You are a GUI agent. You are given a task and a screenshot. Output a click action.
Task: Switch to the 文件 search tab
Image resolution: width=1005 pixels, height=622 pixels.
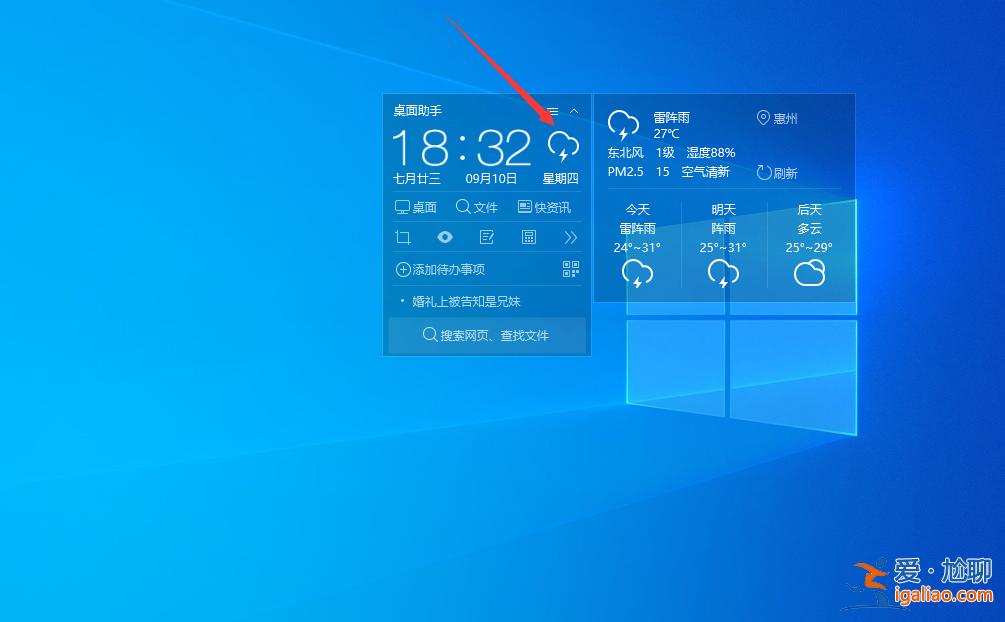pyautogui.click(x=477, y=207)
